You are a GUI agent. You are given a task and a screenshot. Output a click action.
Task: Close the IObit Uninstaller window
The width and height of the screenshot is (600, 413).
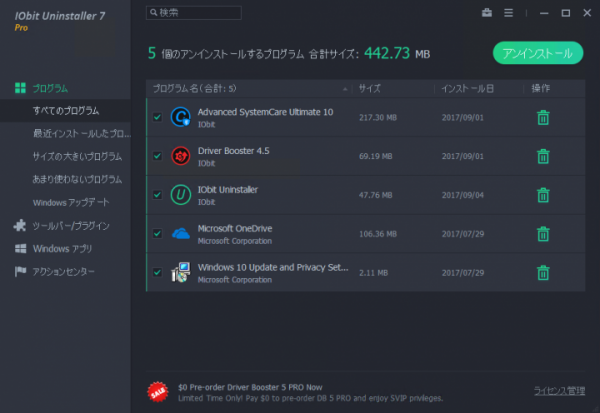click(587, 13)
